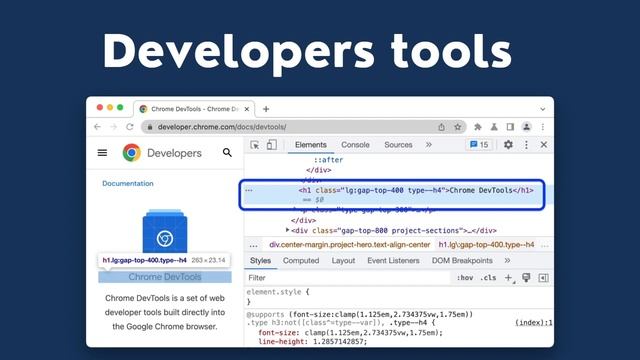Screen dimensions: 640x360
Task: Switch to the Console tab
Action: [355, 144]
